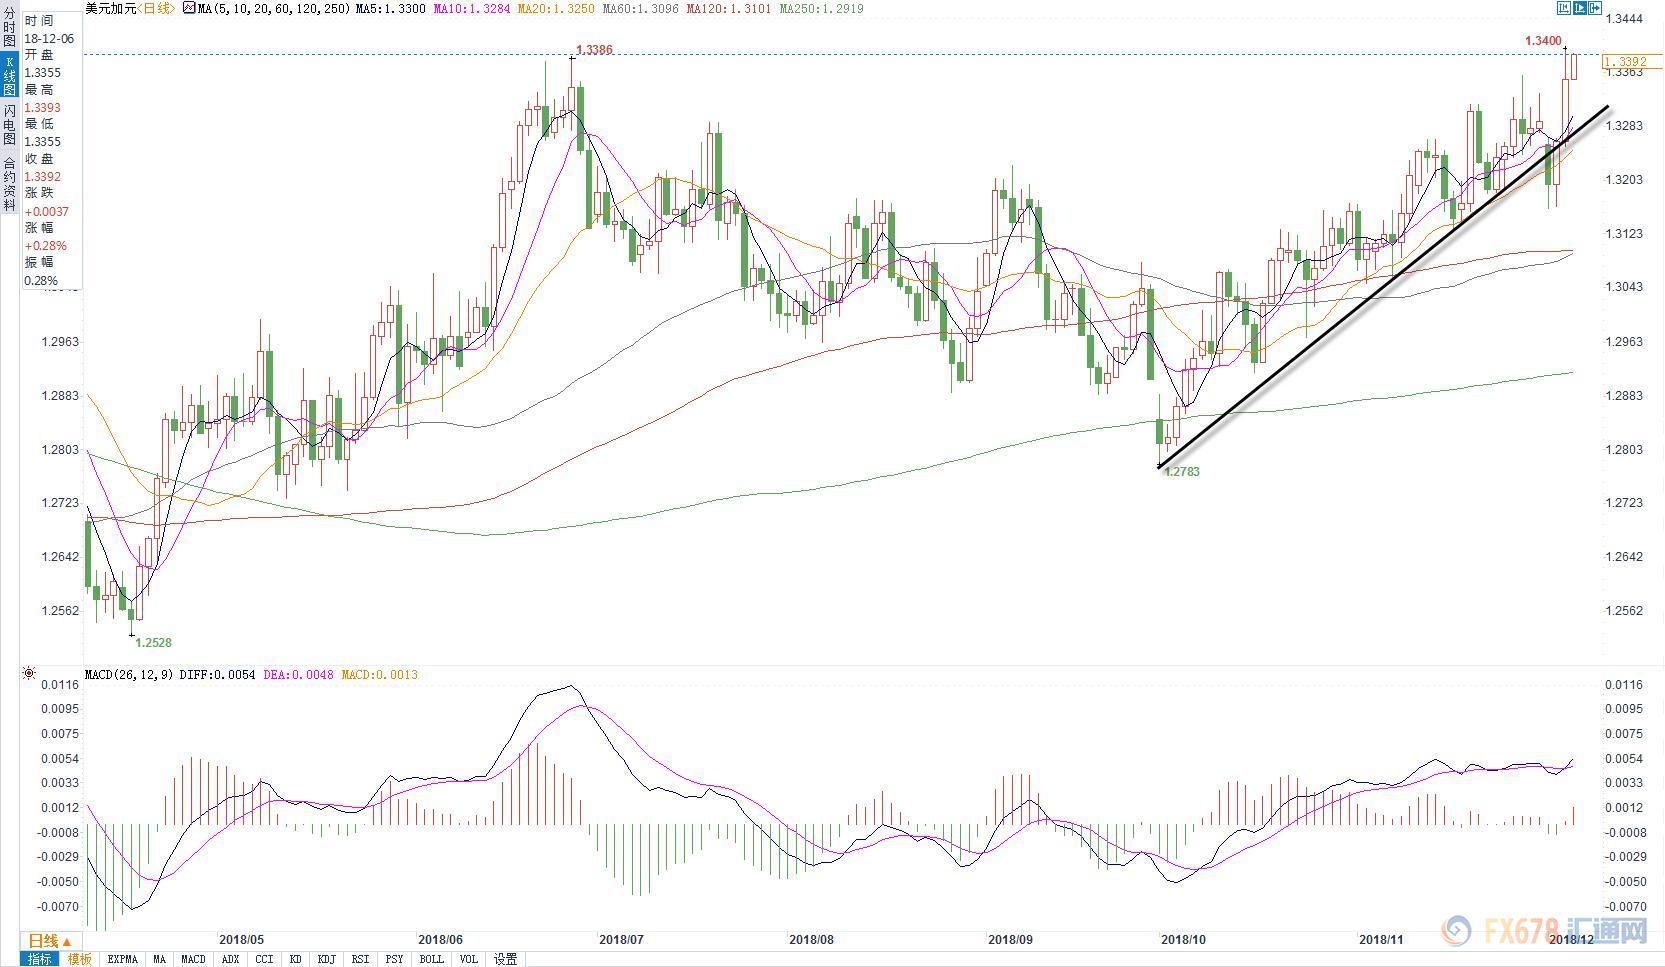
Task: Click the MA indicator icon beside MA(5,10,20...)
Action: click(189, 8)
